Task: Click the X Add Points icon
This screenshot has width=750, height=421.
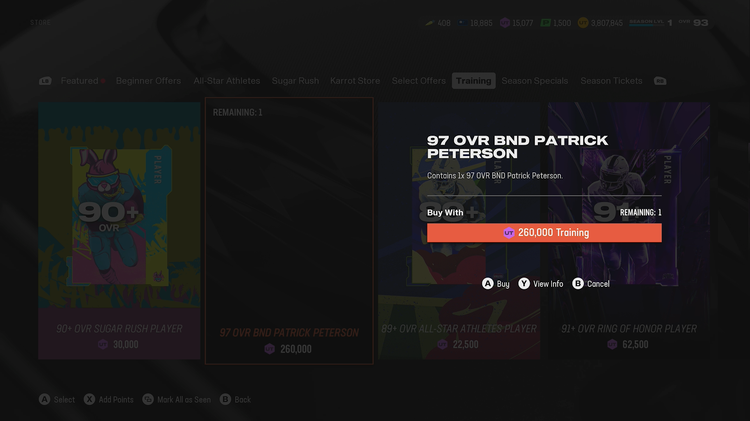Action: coord(89,399)
